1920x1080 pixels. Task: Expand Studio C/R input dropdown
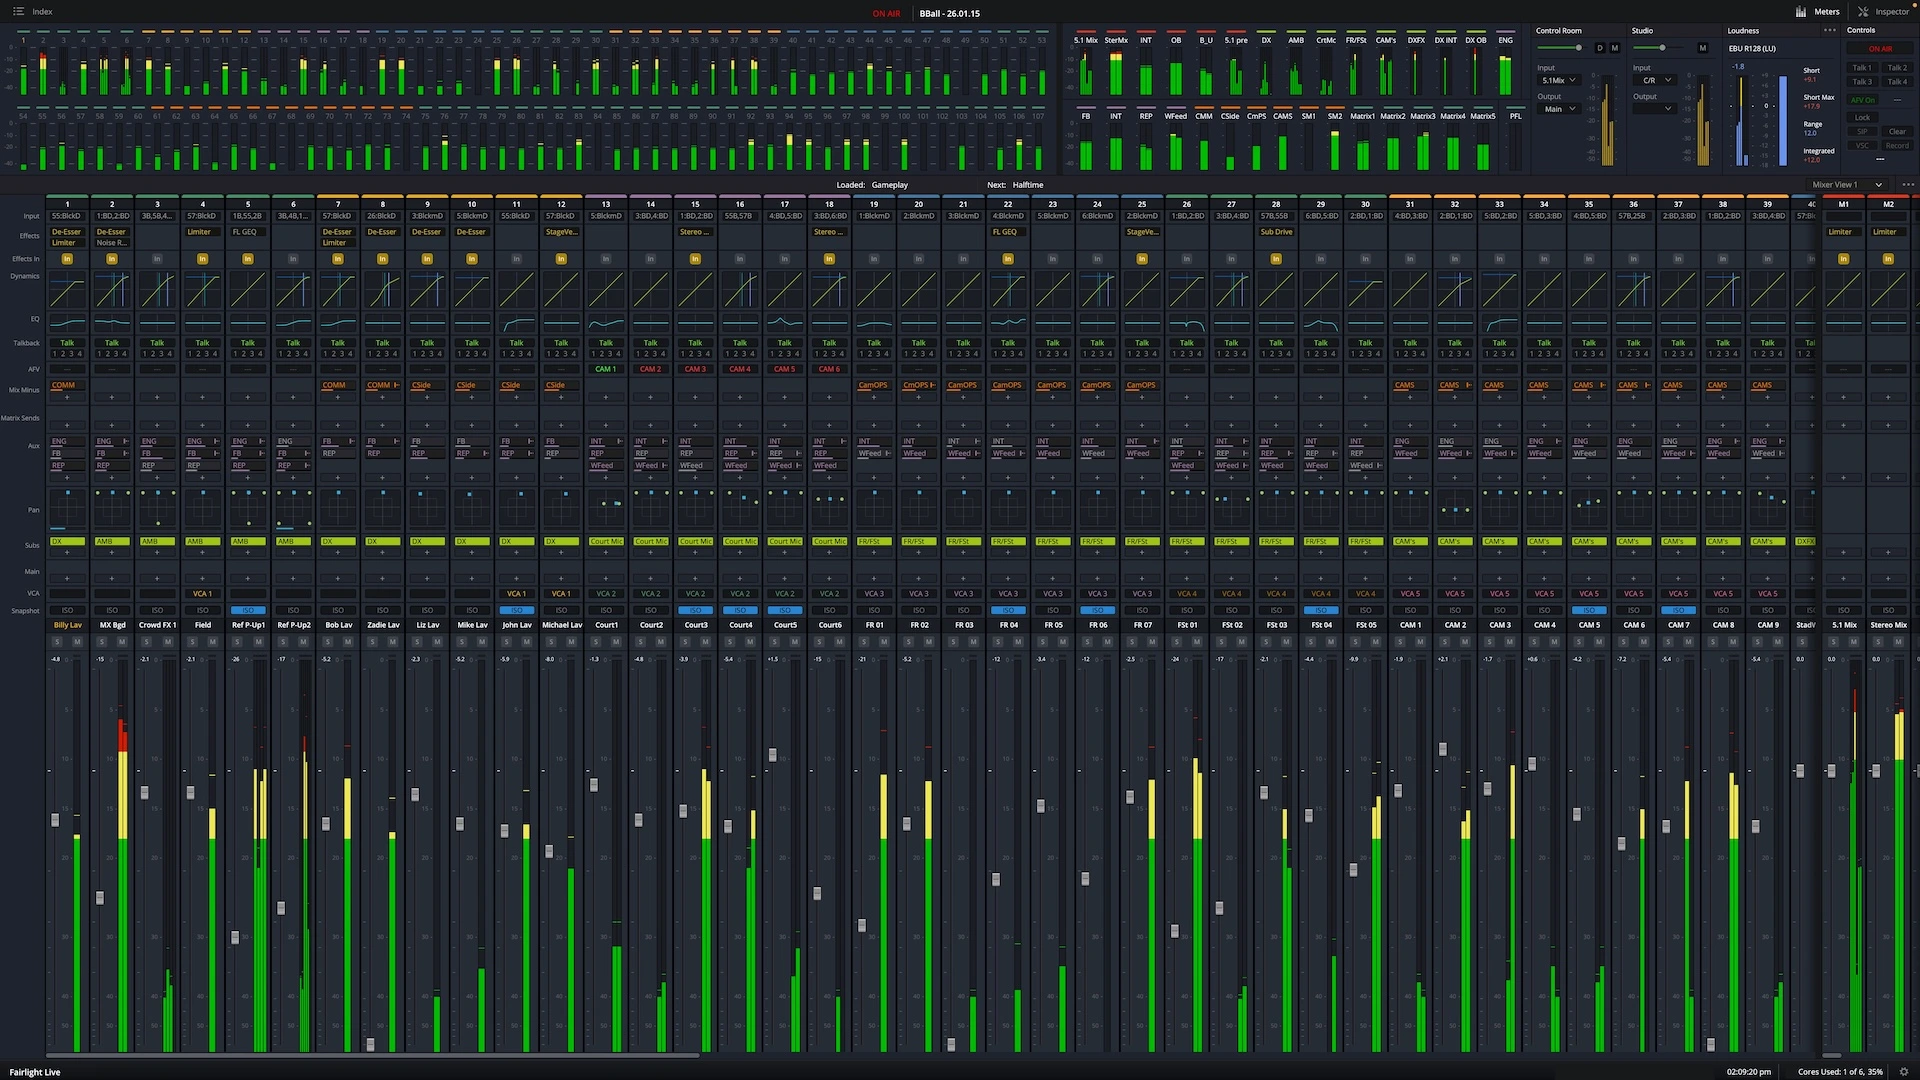click(x=1656, y=80)
